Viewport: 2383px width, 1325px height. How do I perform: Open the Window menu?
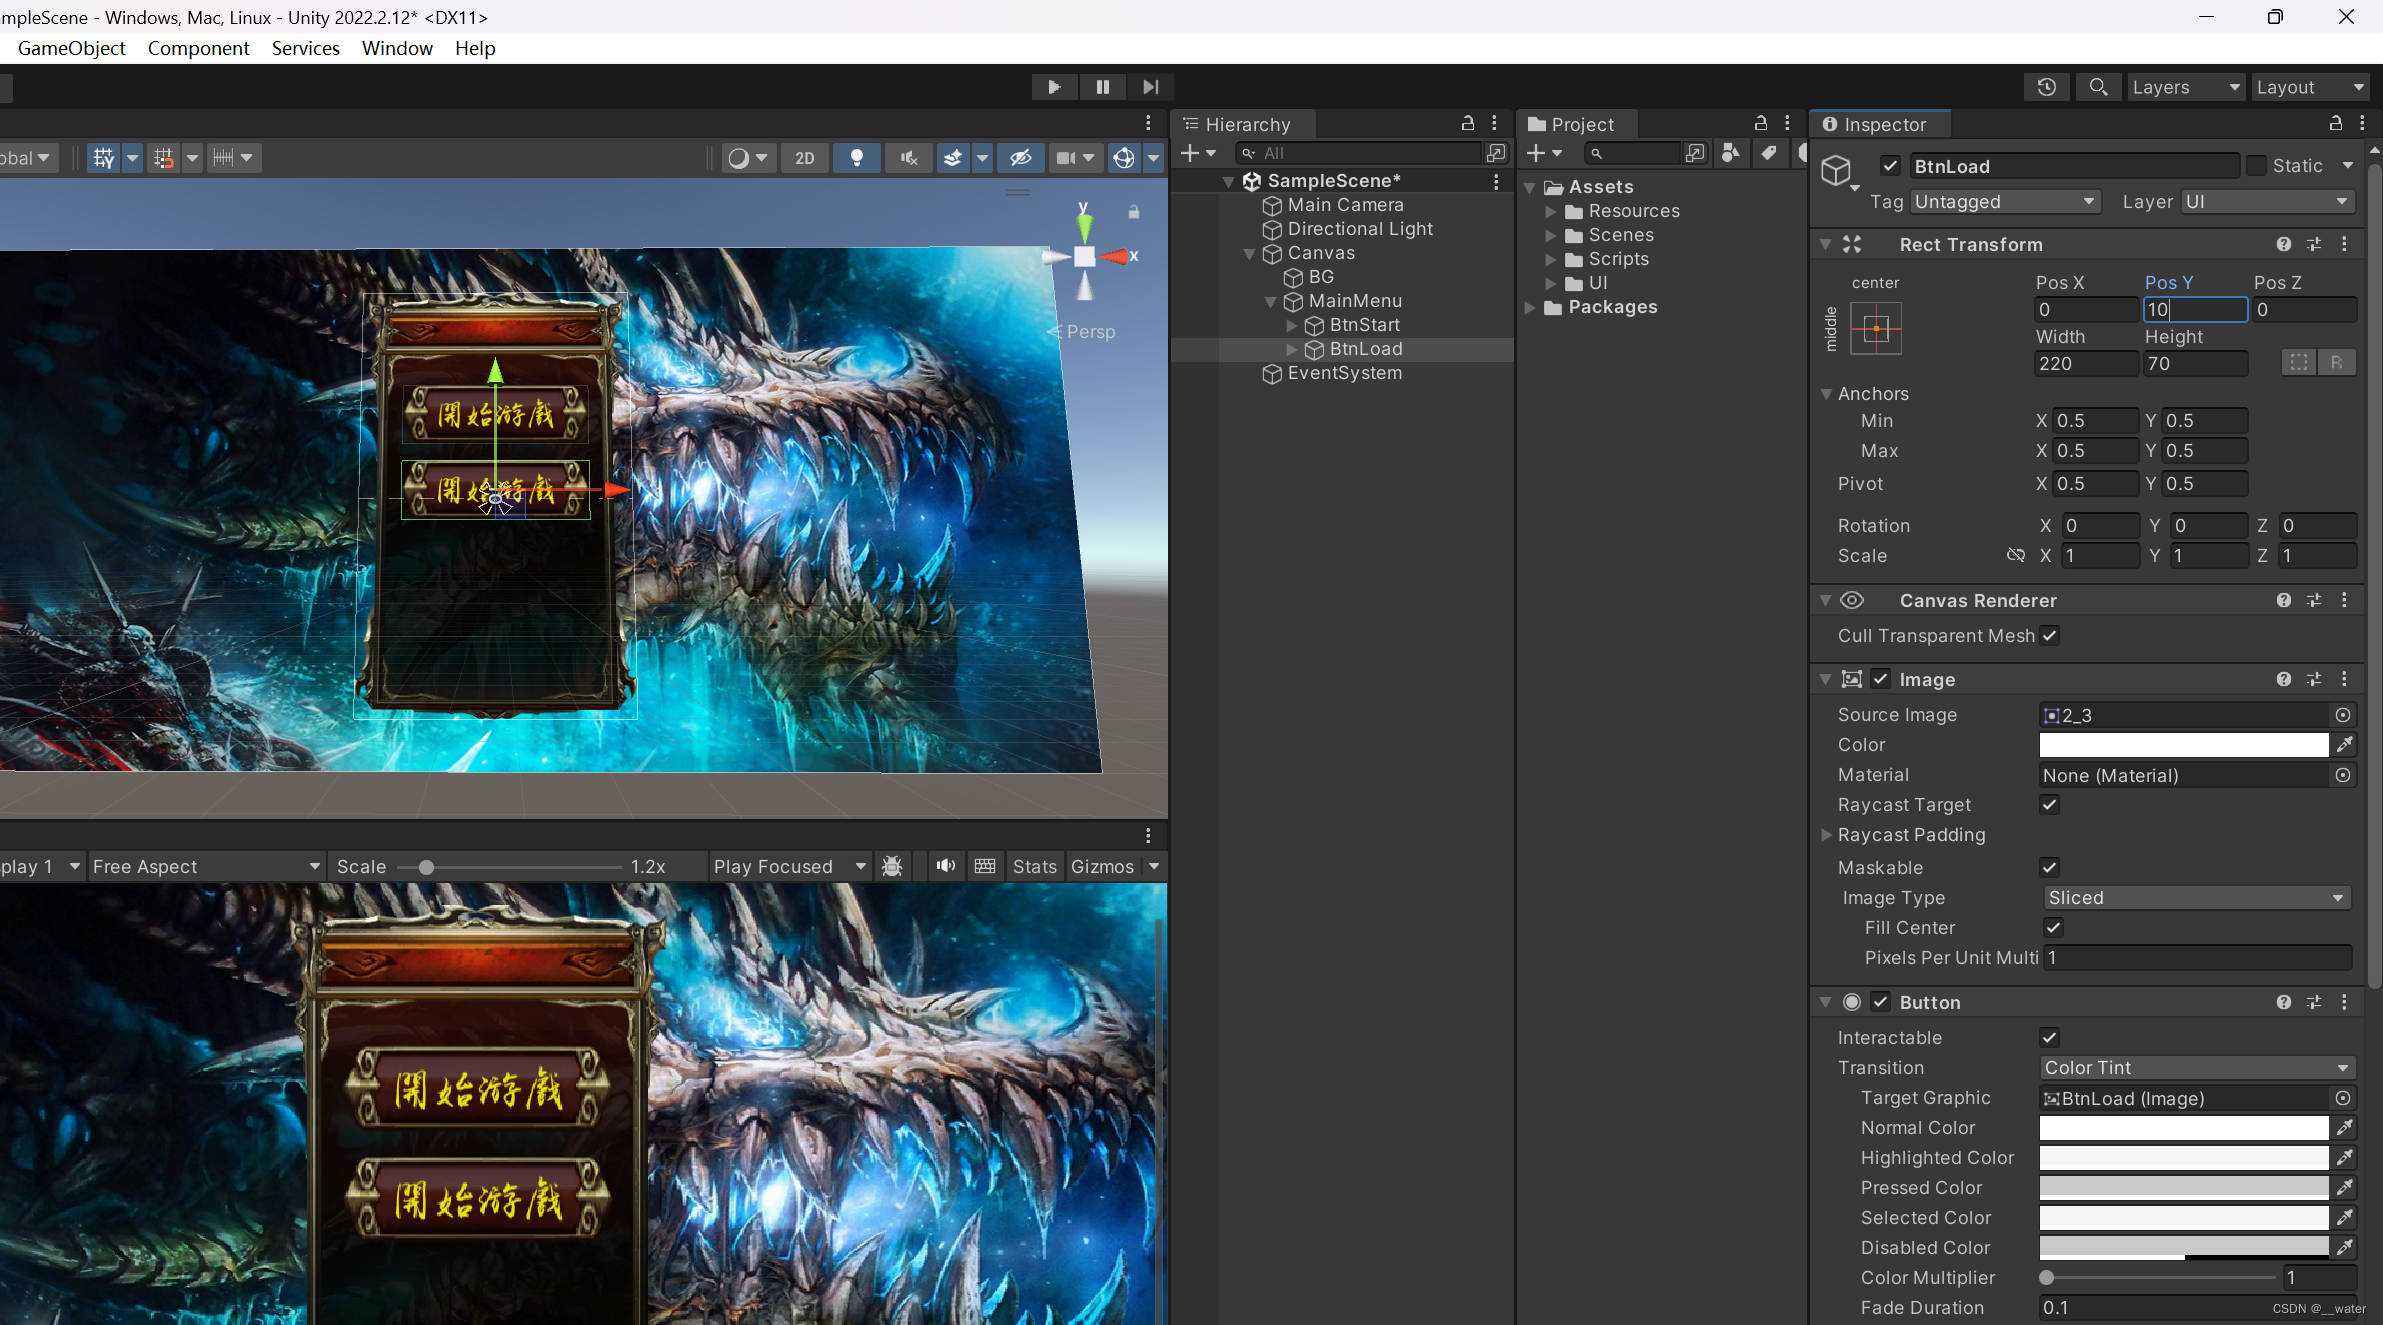[397, 48]
